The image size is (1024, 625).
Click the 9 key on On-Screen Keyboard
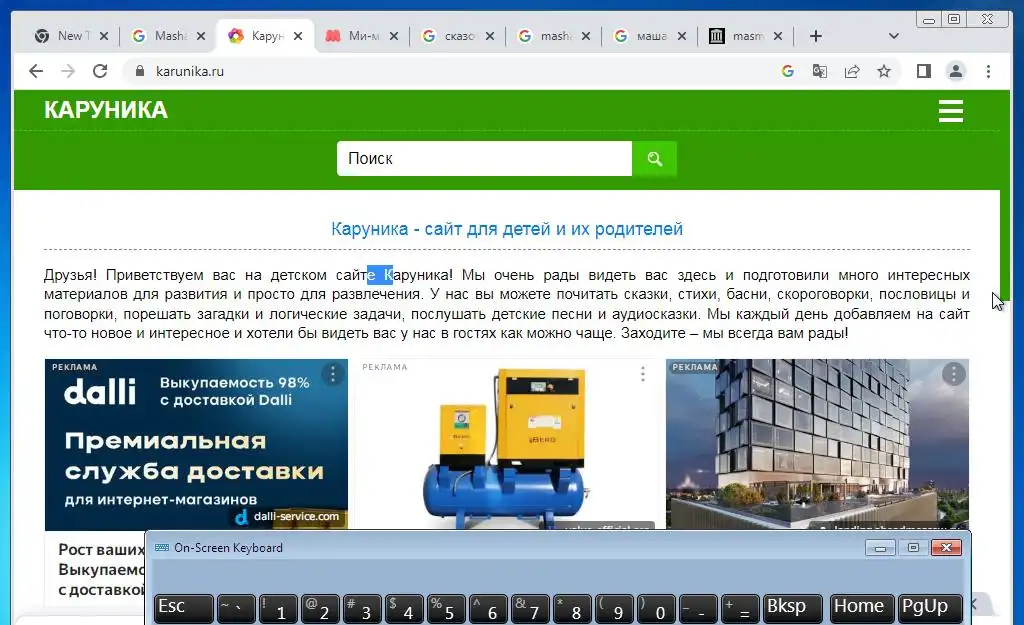click(x=613, y=609)
